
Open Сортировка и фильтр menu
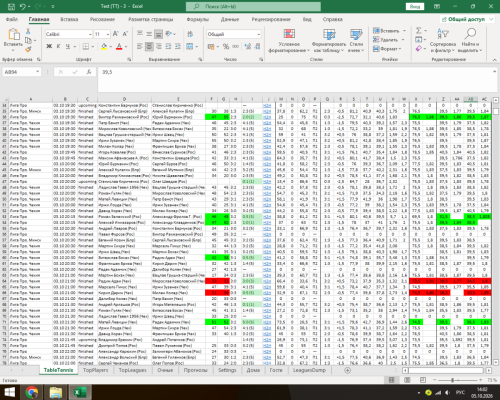click(x=443, y=41)
